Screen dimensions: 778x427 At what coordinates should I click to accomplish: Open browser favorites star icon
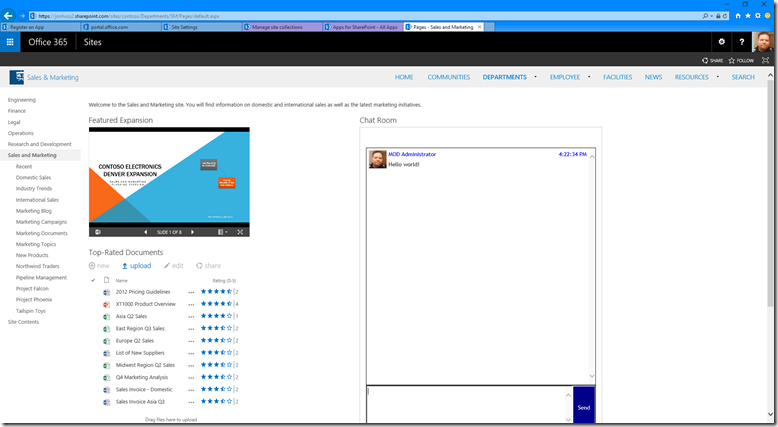[748, 16]
